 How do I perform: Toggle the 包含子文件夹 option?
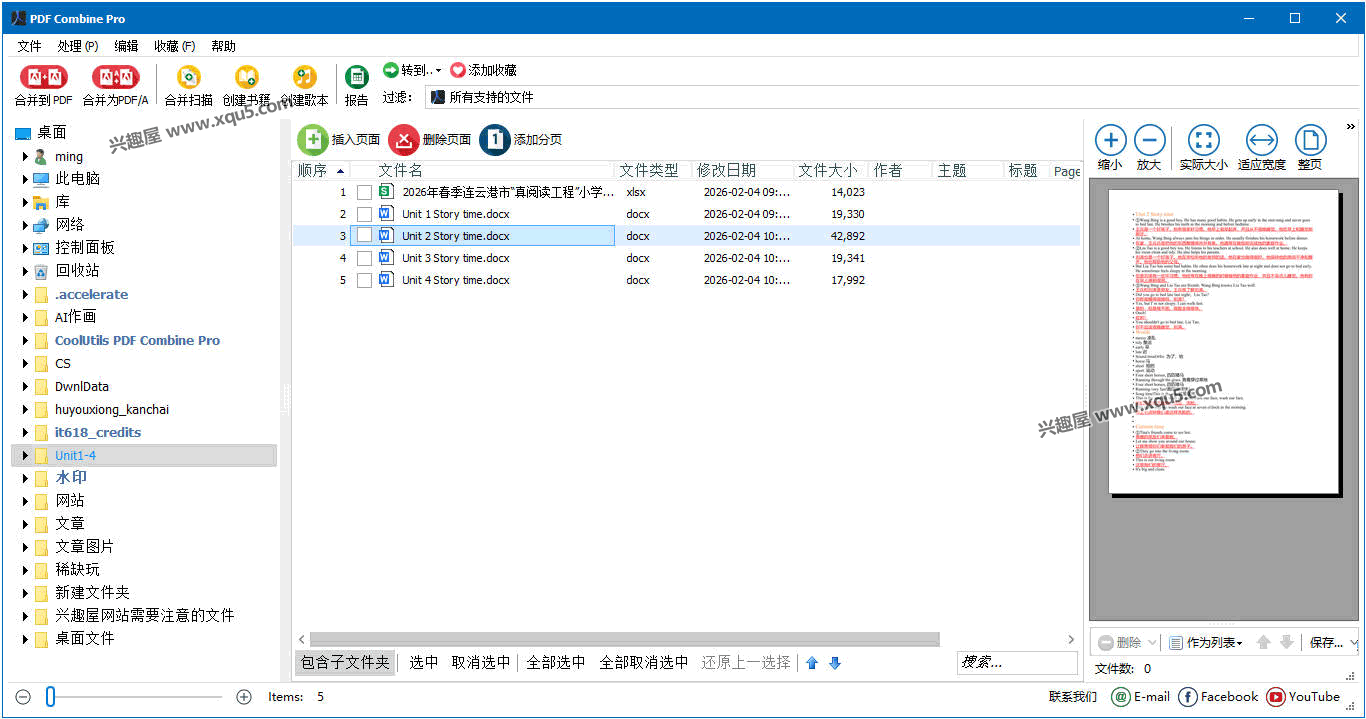tap(345, 662)
